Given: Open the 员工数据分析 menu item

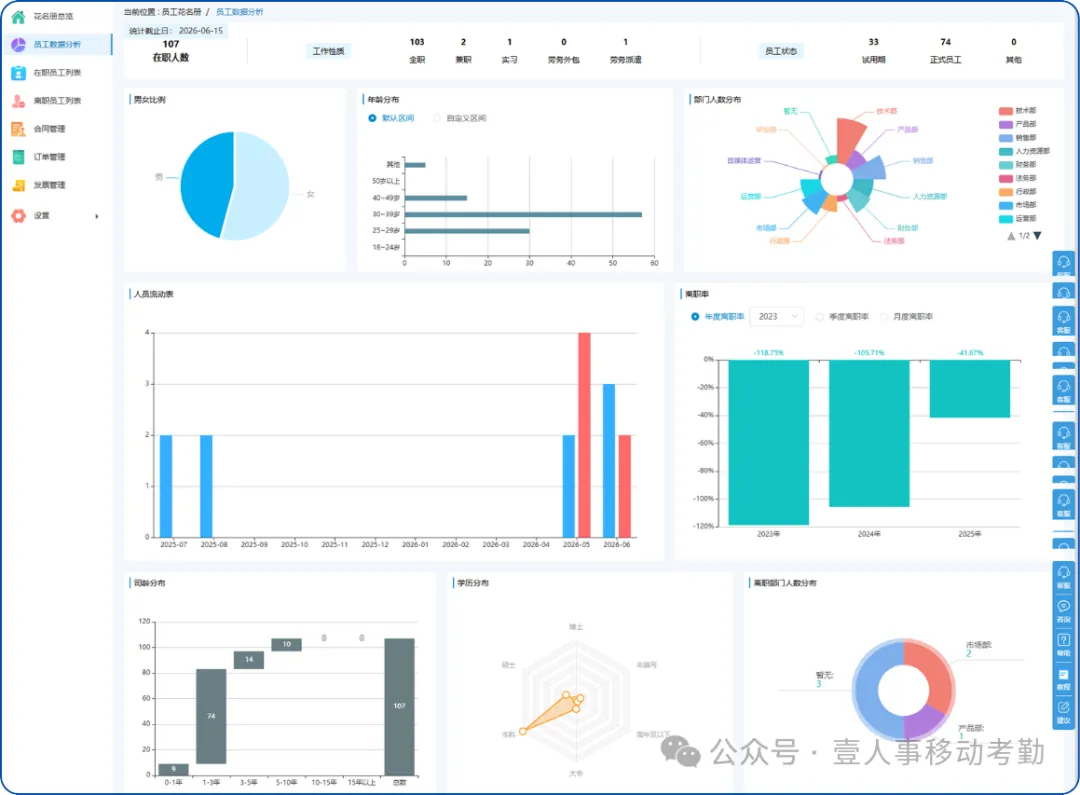Looking at the screenshot, I should pyautogui.click(x=57, y=44).
